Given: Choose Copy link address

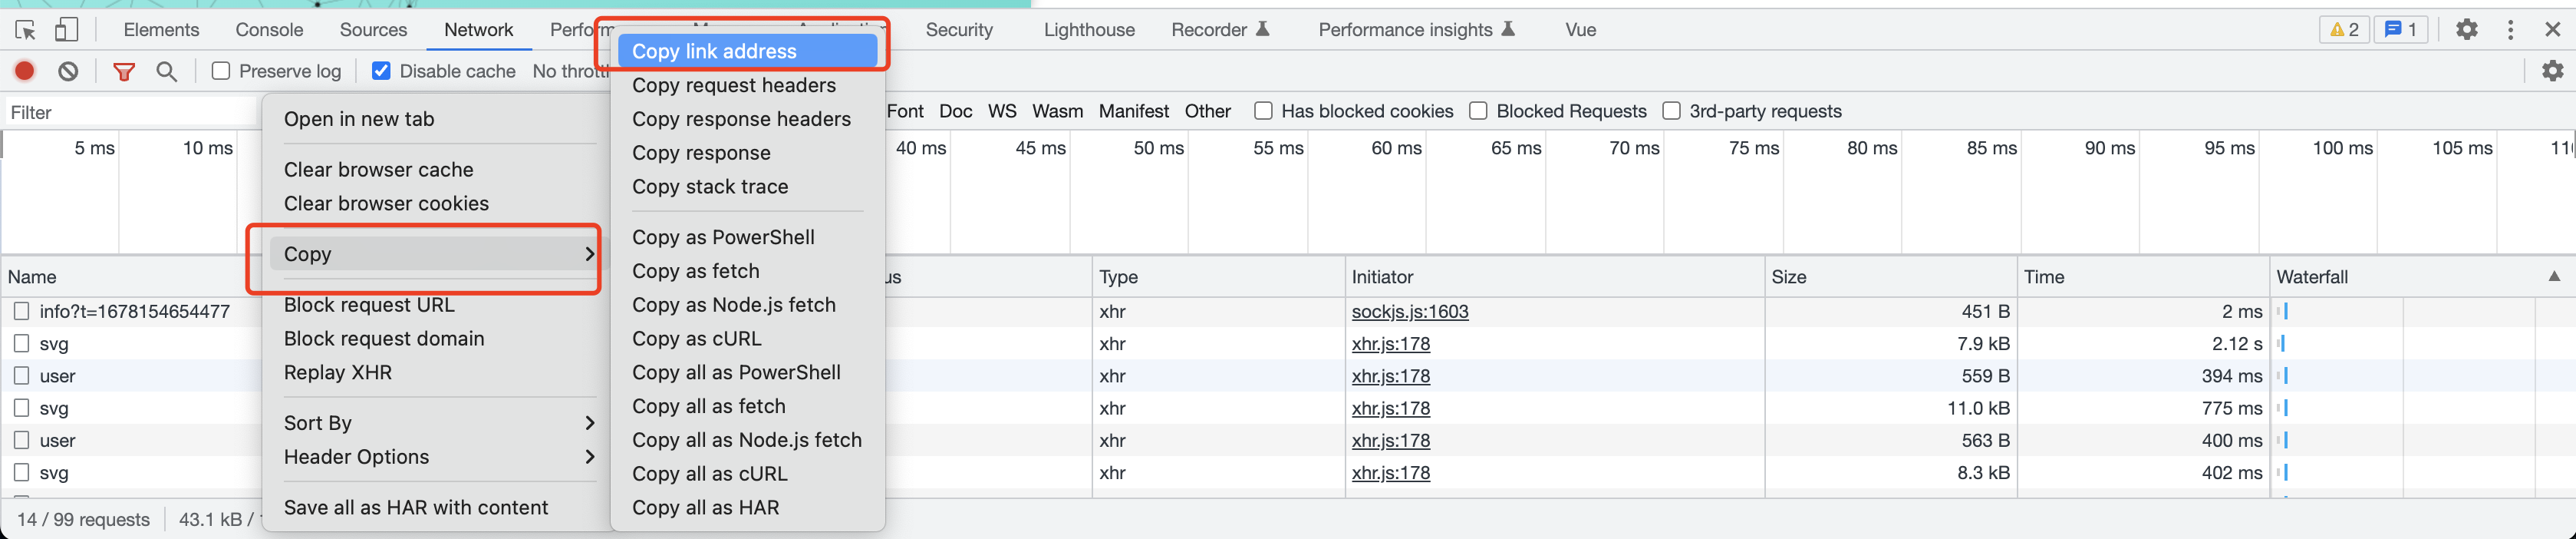Looking at the screenshot, I should click(746, 51).
